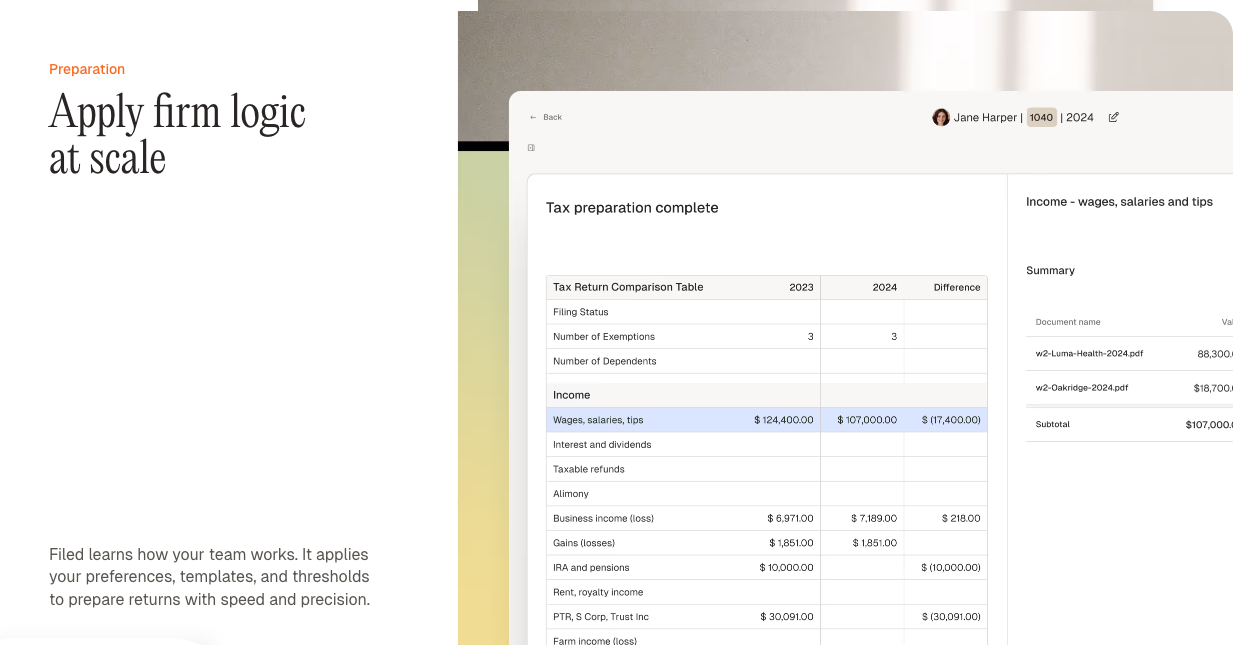
Task: Click the $ 107,000.00 wages 2024 cell
Action: point(867,420)
